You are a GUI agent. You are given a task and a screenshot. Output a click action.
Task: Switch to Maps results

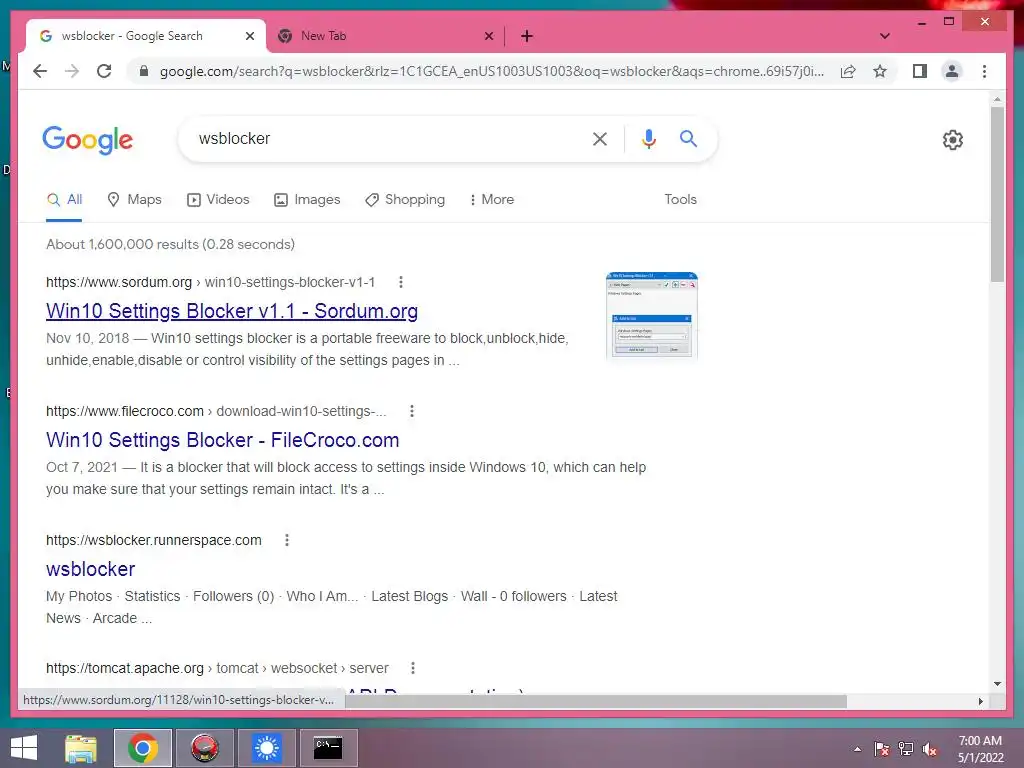click(x=134, y=200)
